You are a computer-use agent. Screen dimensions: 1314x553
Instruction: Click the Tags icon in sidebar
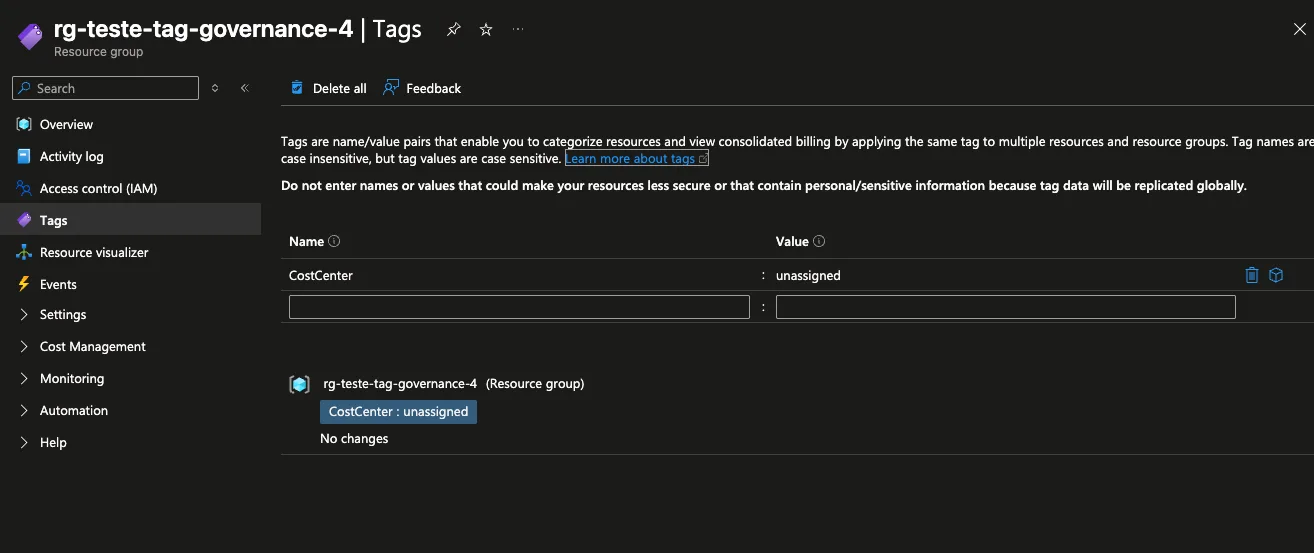pyautogui.click(x=24, y=220)
